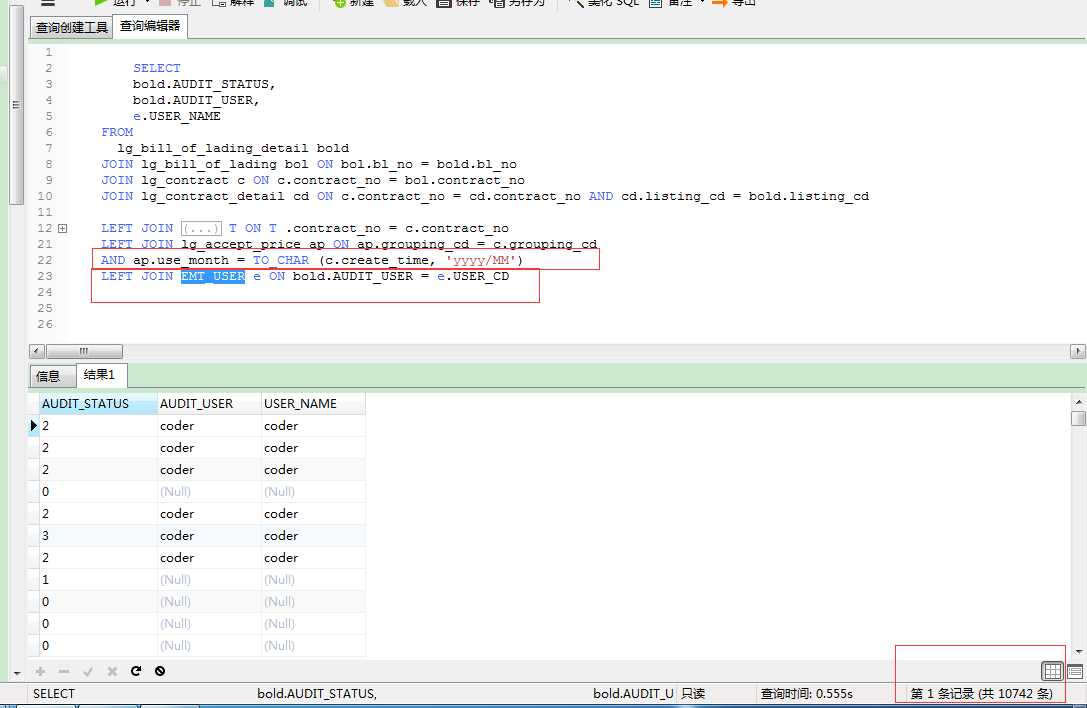Click the 查询时间: 0.555s status entry

point(806,693)
